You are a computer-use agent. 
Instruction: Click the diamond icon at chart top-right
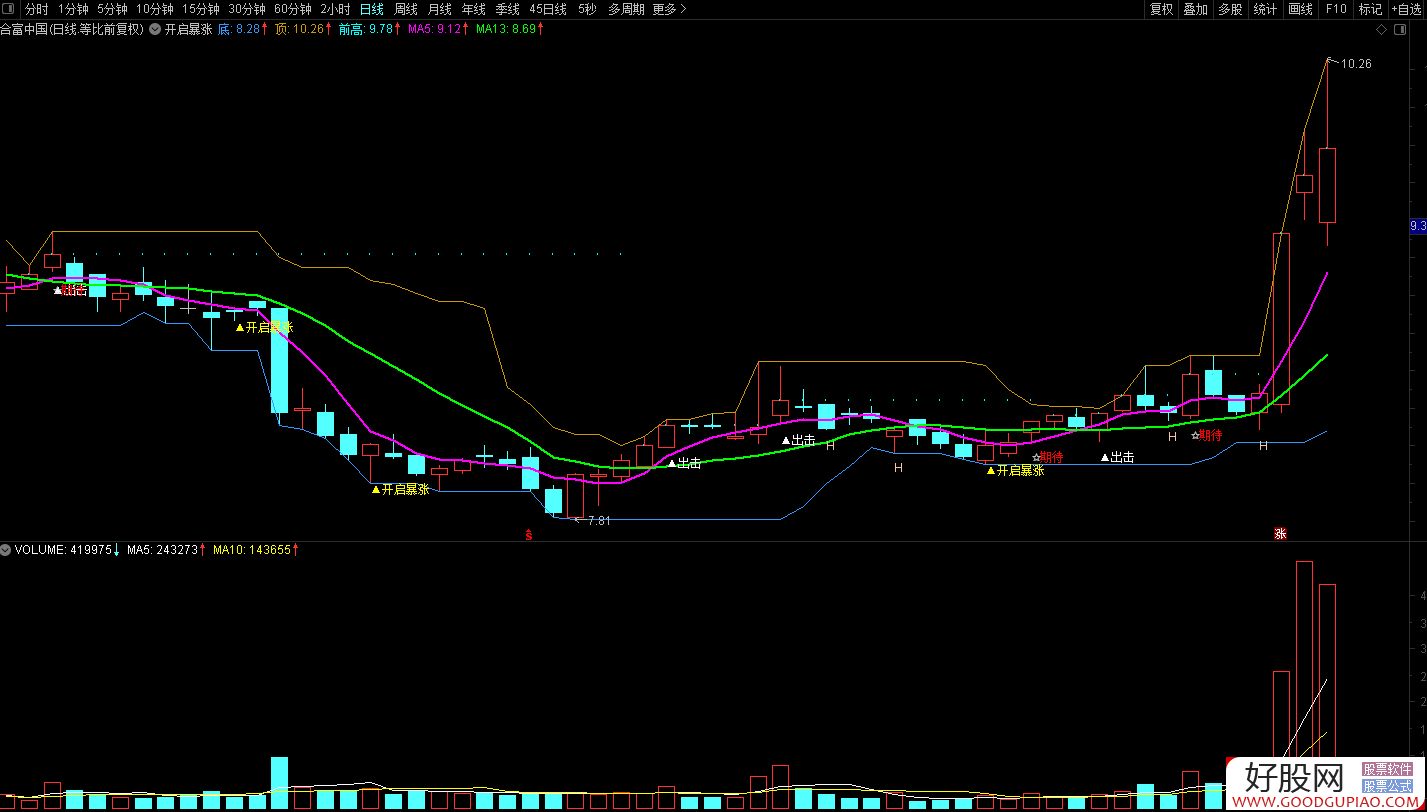(x=1381, y=30)
